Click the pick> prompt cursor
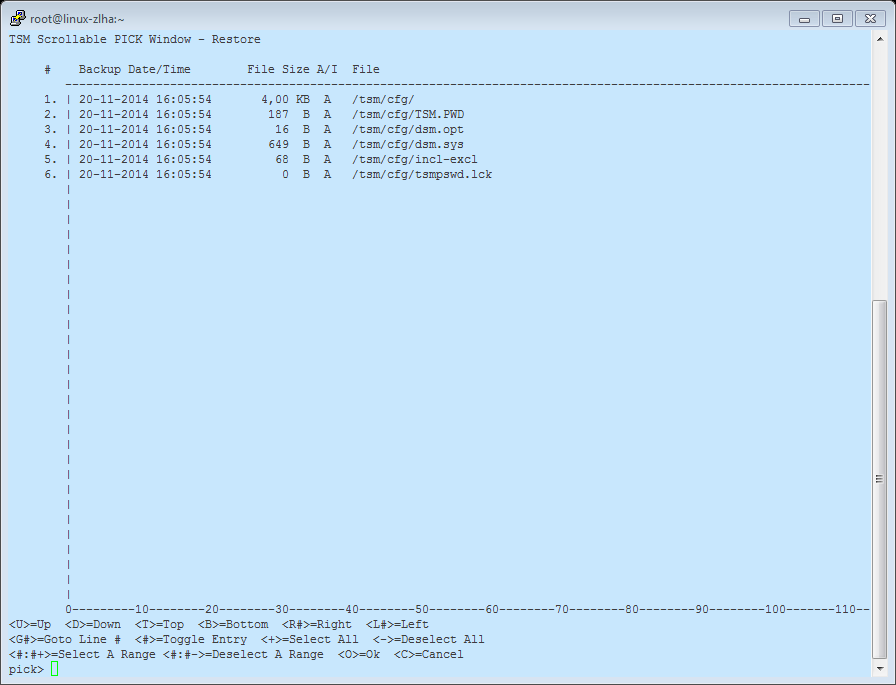Viewport: 896px width, 685px height. click(54, 669)
